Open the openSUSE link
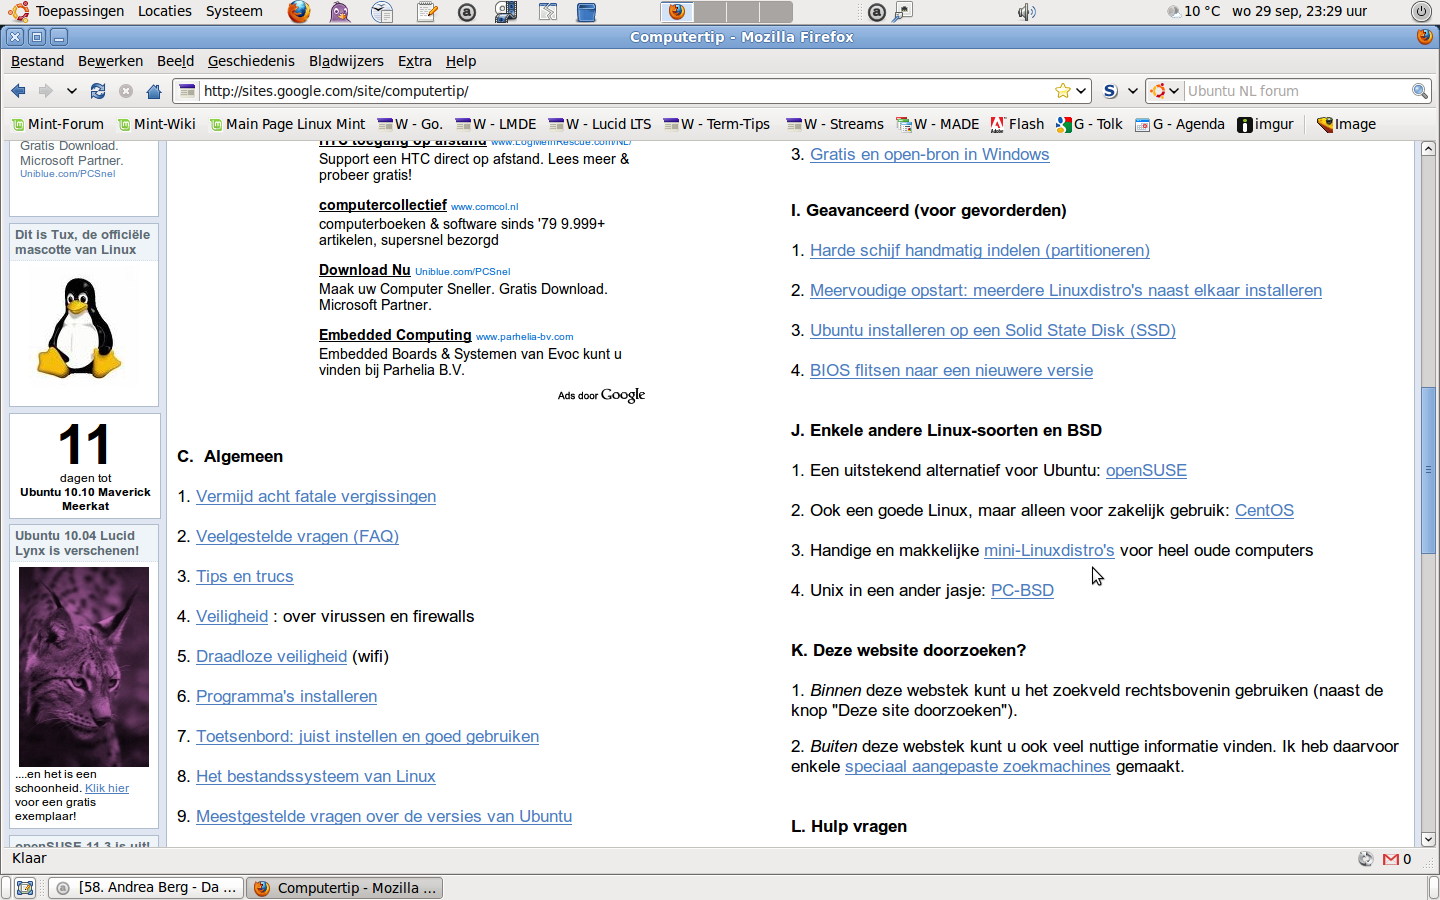This screenshot has height=900, width=1440. tap(1146, 471)
